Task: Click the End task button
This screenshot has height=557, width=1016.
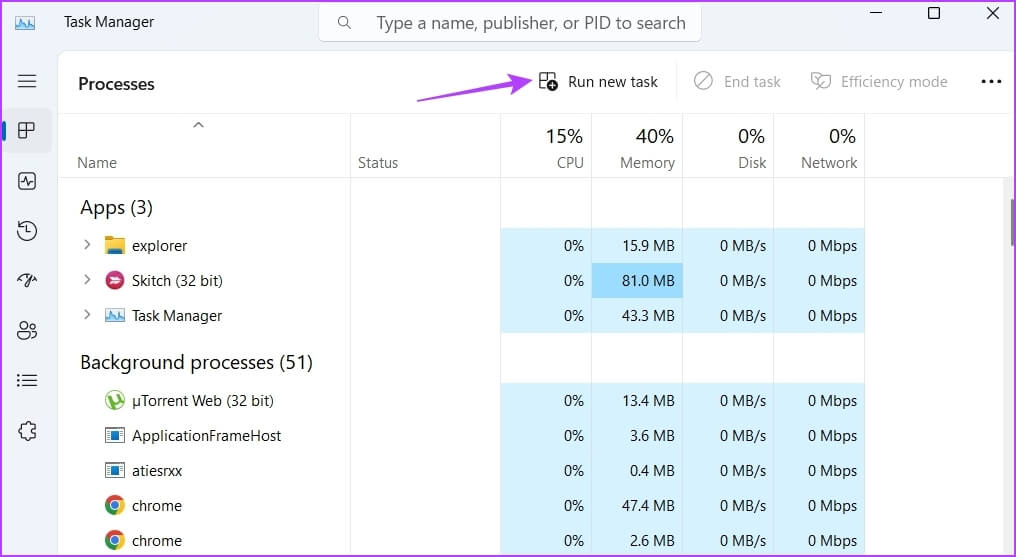Action: click(x=737, y=82)
